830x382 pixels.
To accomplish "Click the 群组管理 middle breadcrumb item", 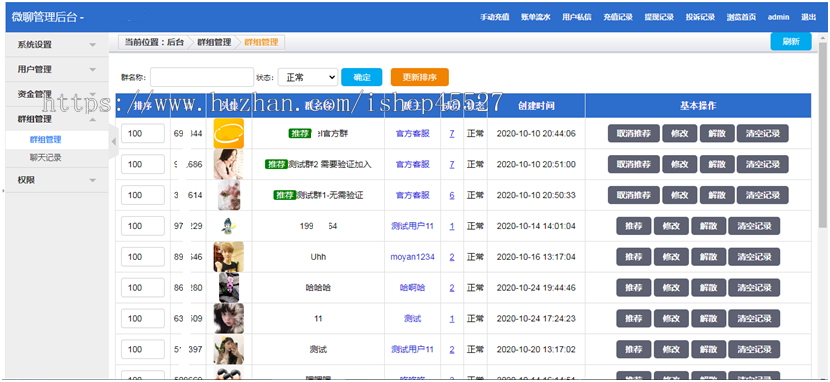I will (x=214, y=42).
